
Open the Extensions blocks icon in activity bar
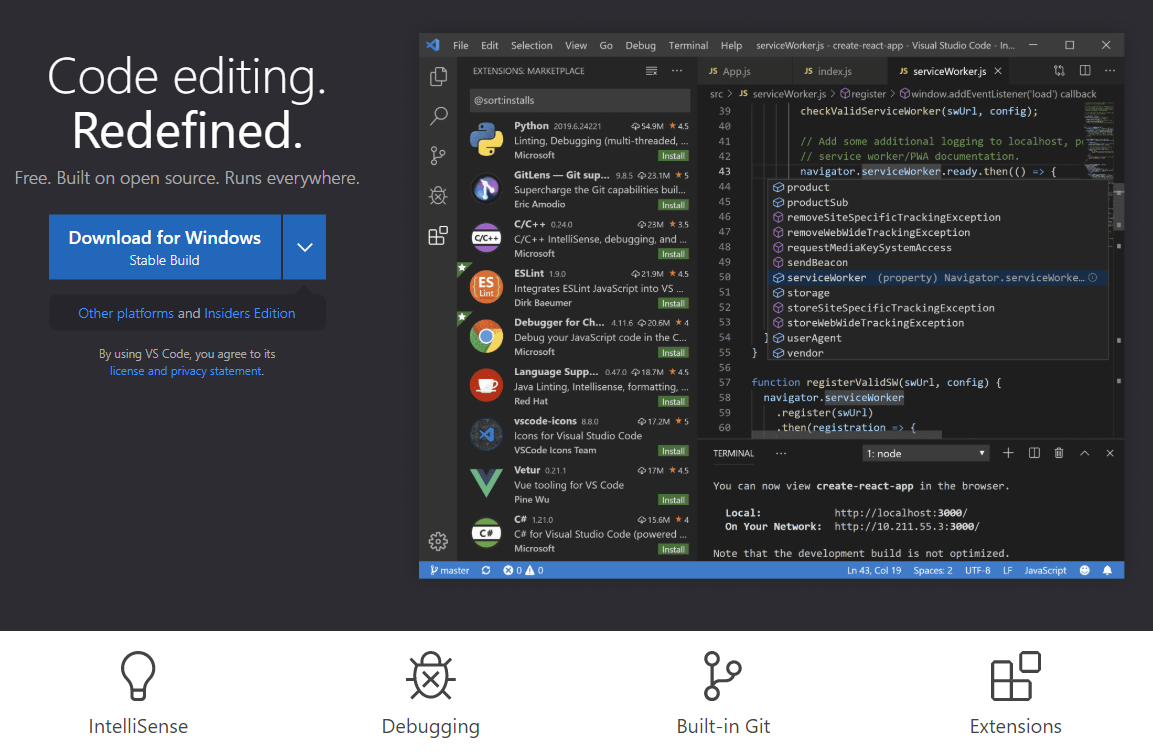[x=438, y=235]
